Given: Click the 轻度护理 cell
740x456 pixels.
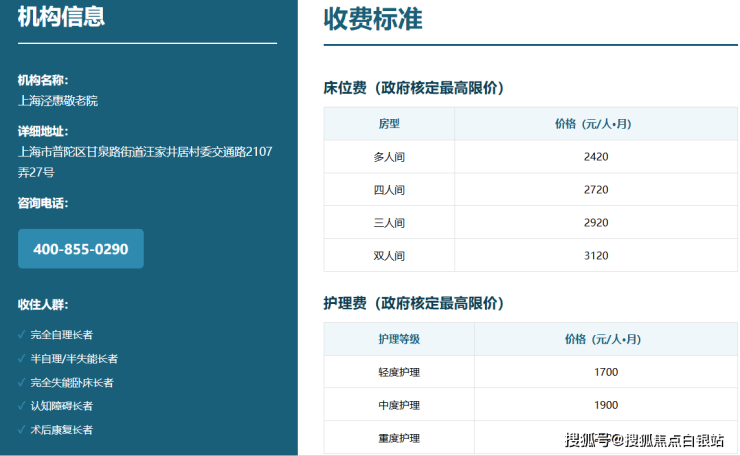Looking at the screenshot, I should point(399,372).
